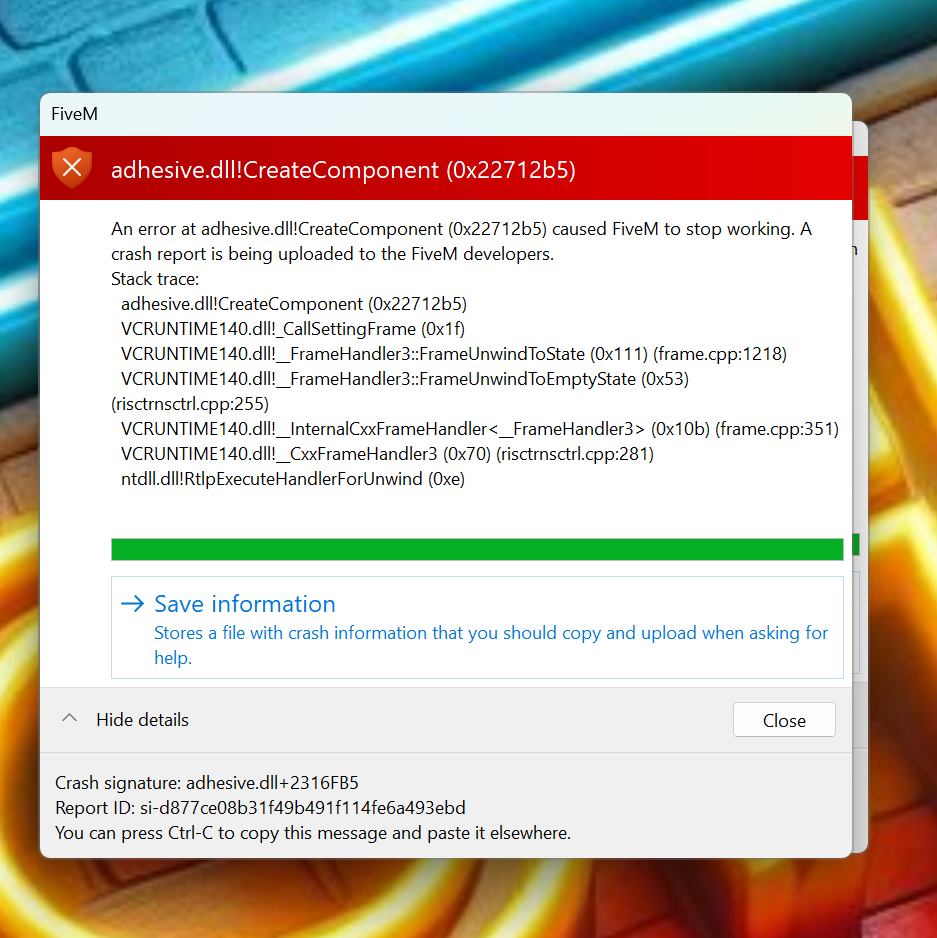Image resolution: width=937 pixels, height=938 pixels.
Task: Open the Save information command link
Action: (x=477, y=628)
